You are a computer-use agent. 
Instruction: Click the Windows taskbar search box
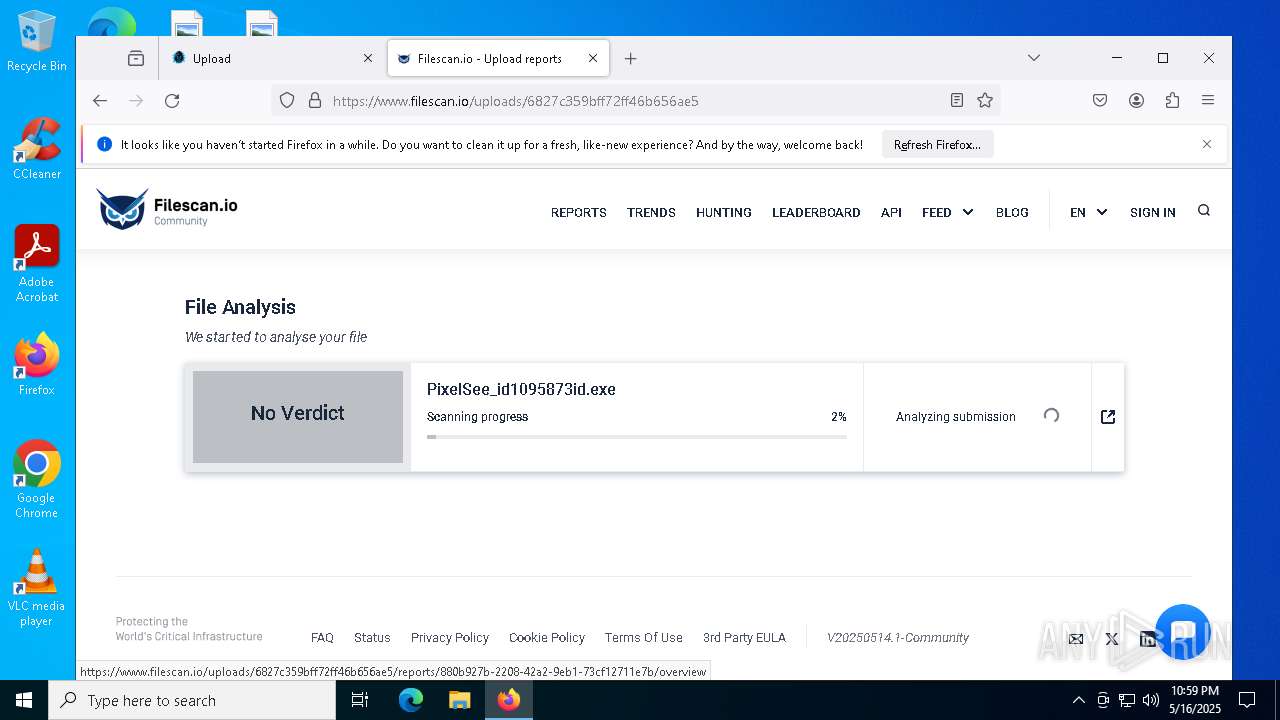tap(192, 700)
